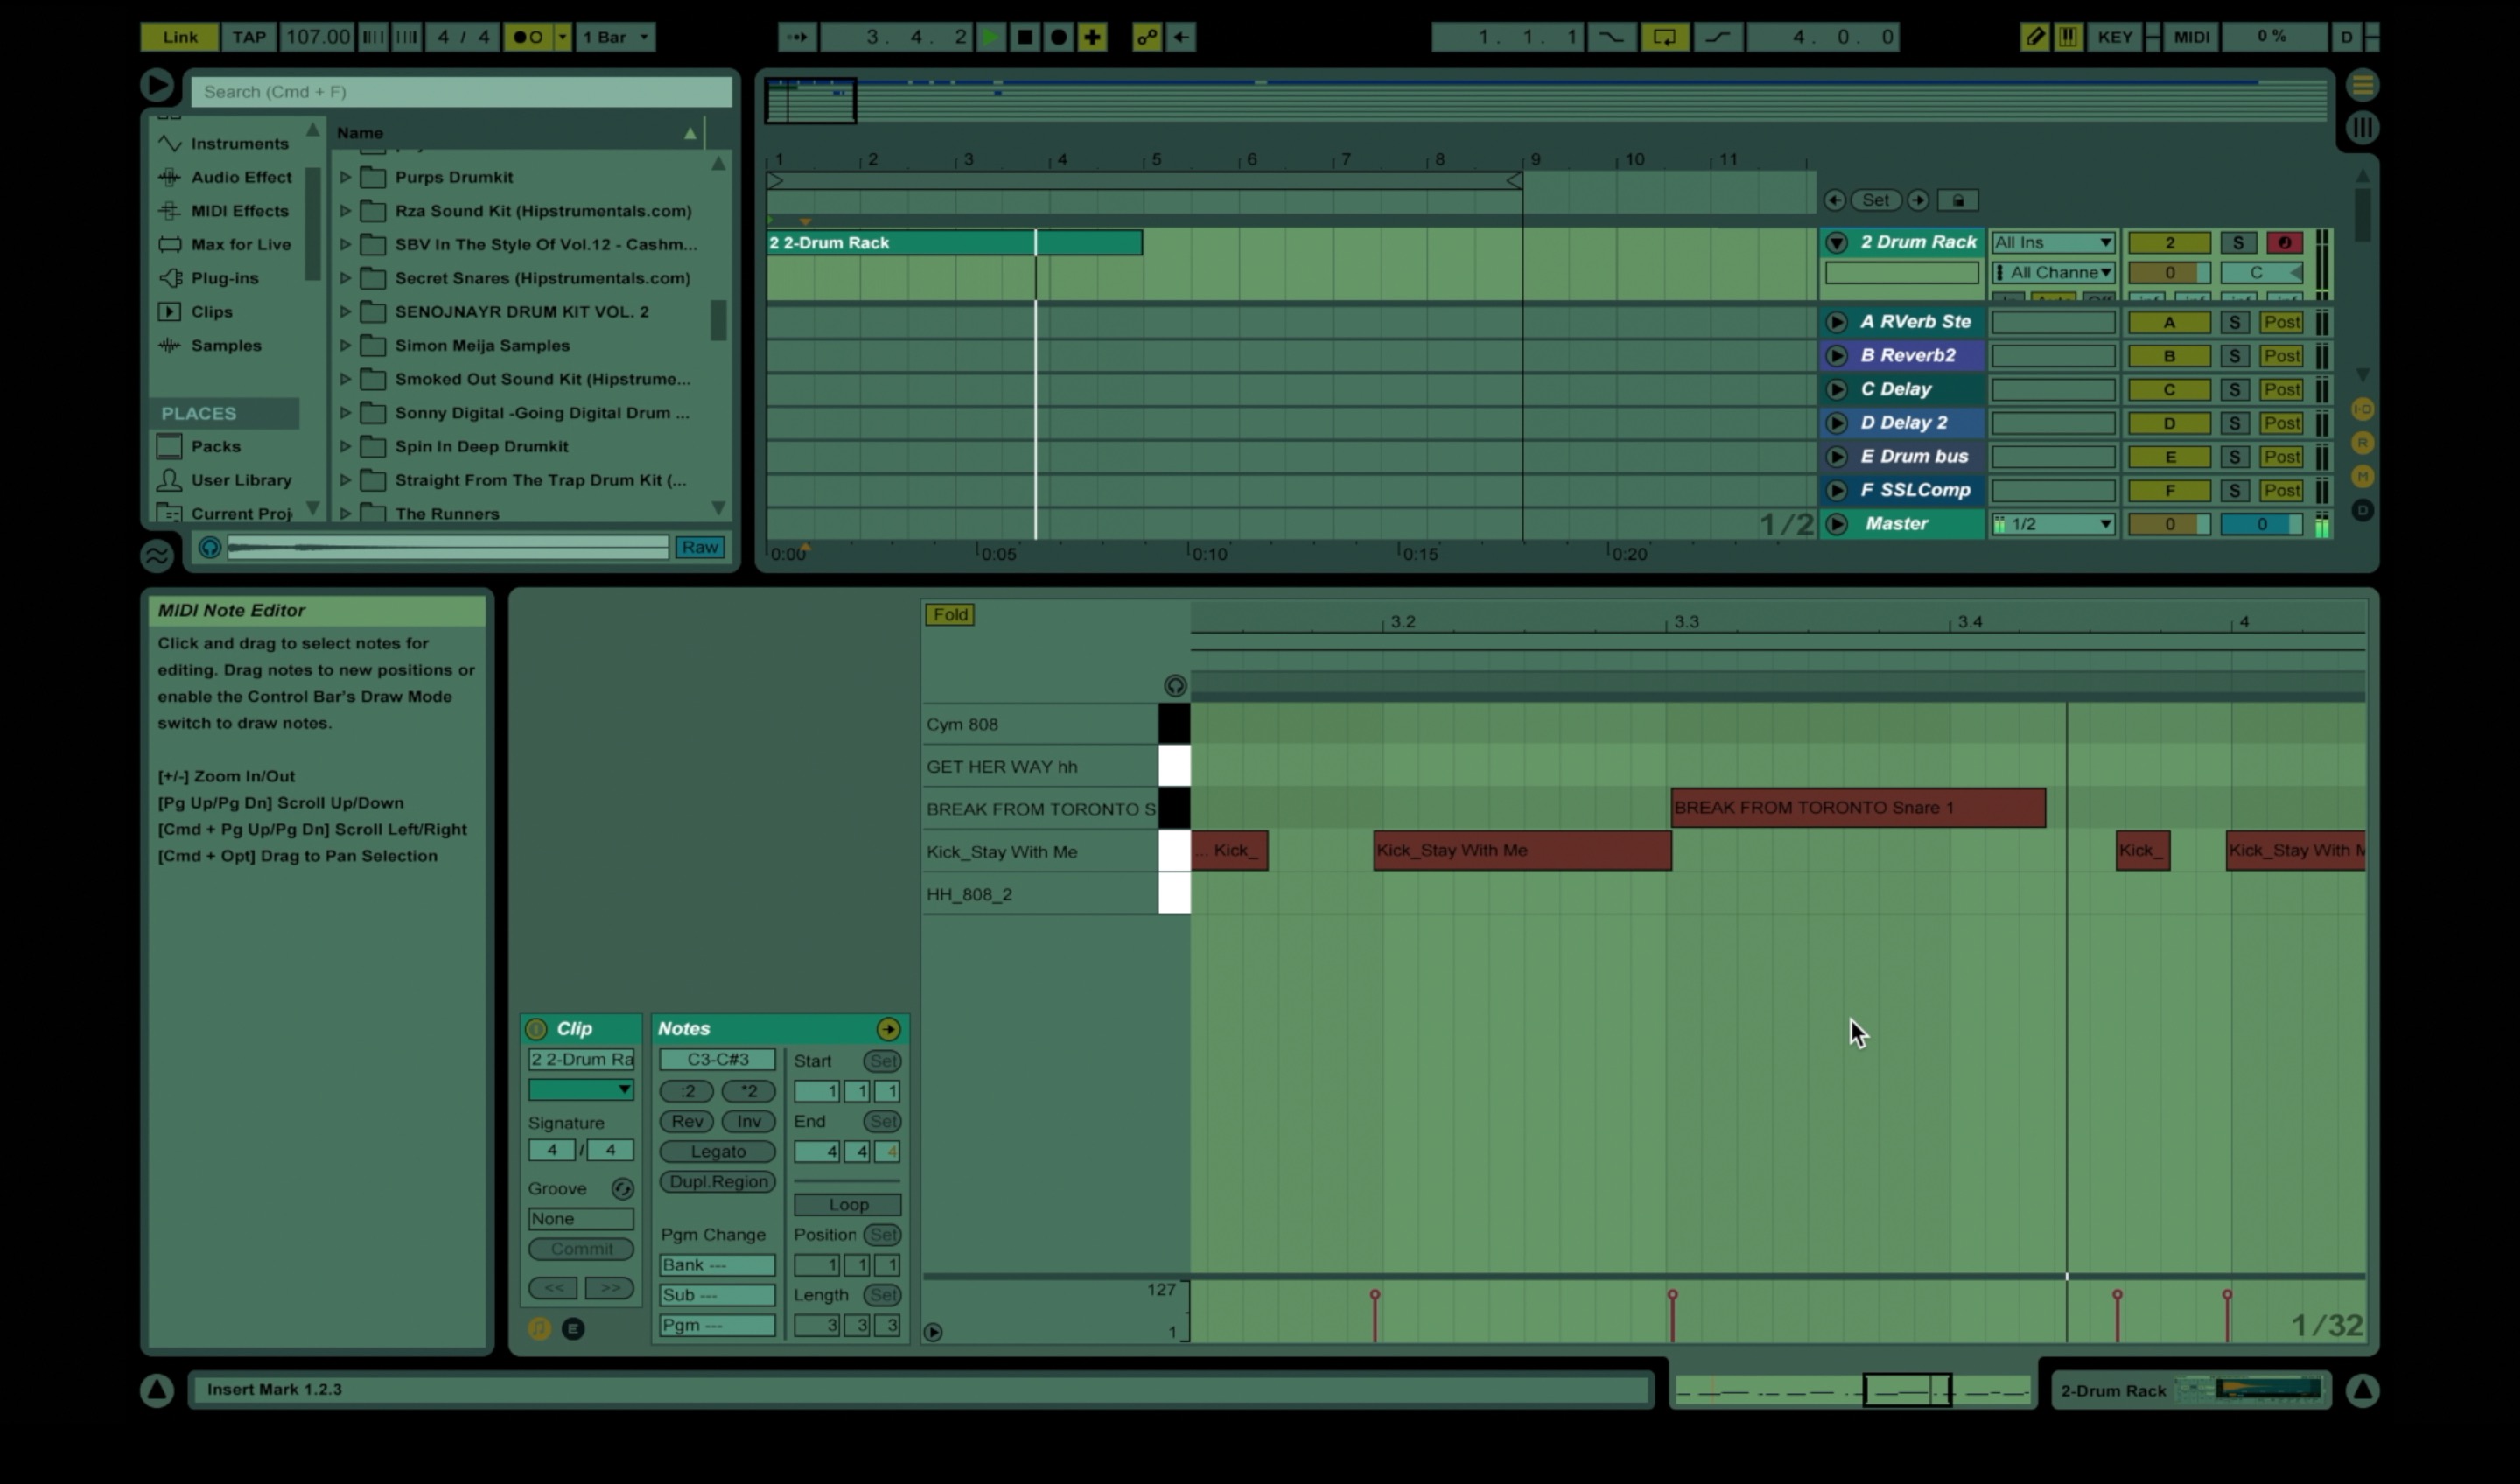Viewport: 2520px width, 1484px height.
Task: Click the Arrangement Record button
Action: coord(1059,37)
